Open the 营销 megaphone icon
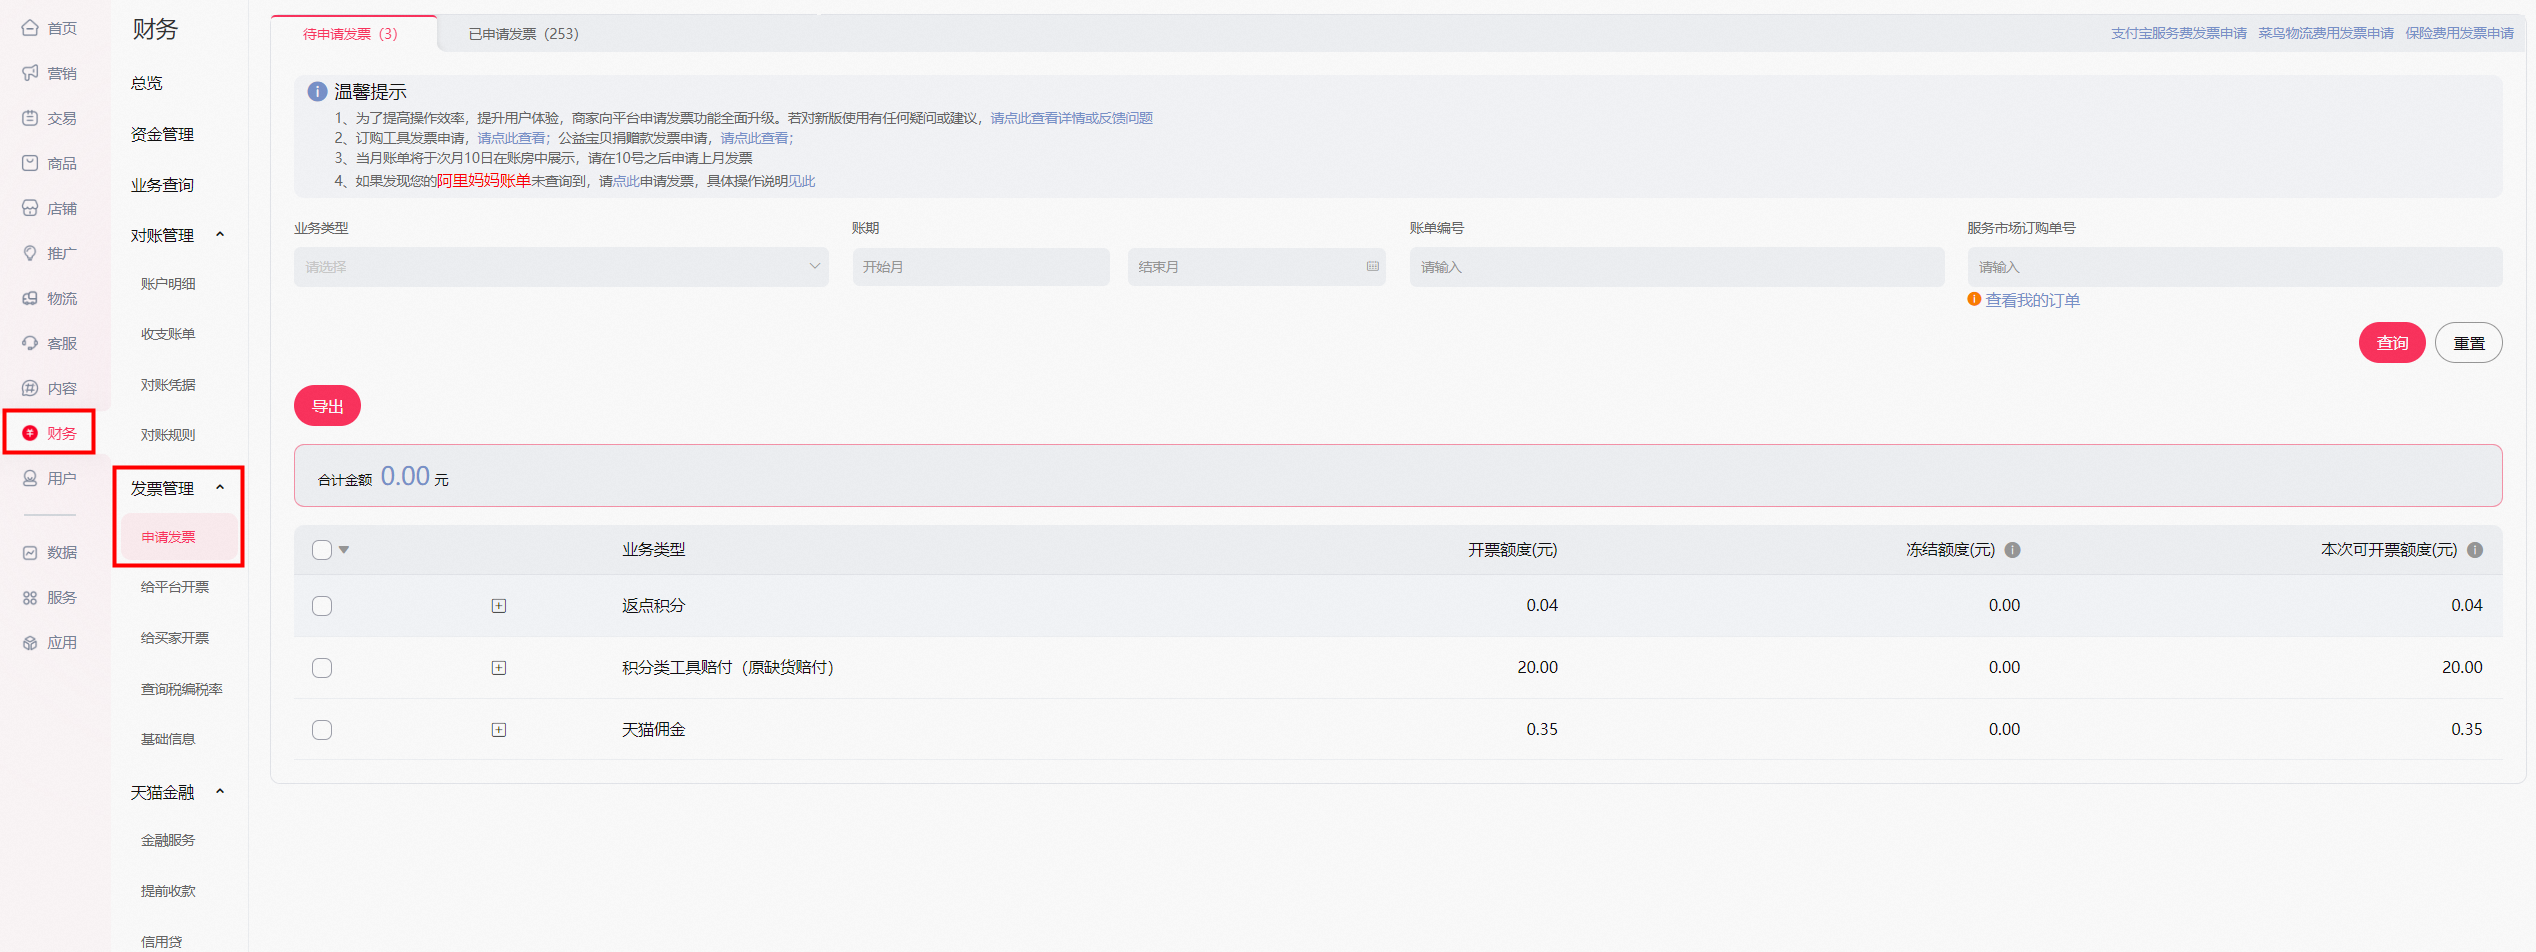2536x952 pixels. (x=30, y=73)
